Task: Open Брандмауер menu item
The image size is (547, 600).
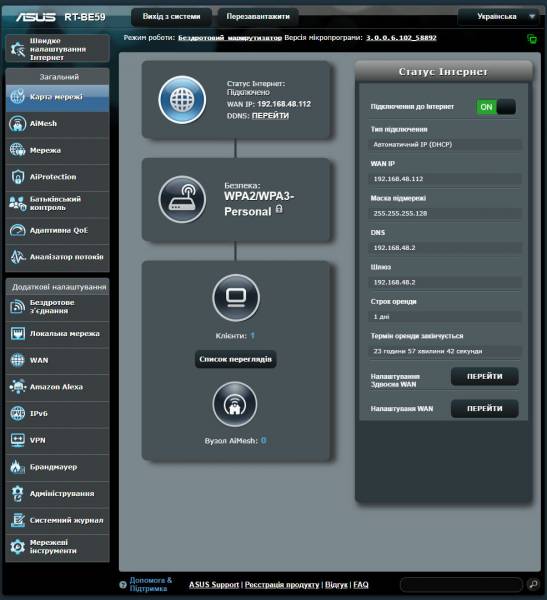Action: coord(57,467)
